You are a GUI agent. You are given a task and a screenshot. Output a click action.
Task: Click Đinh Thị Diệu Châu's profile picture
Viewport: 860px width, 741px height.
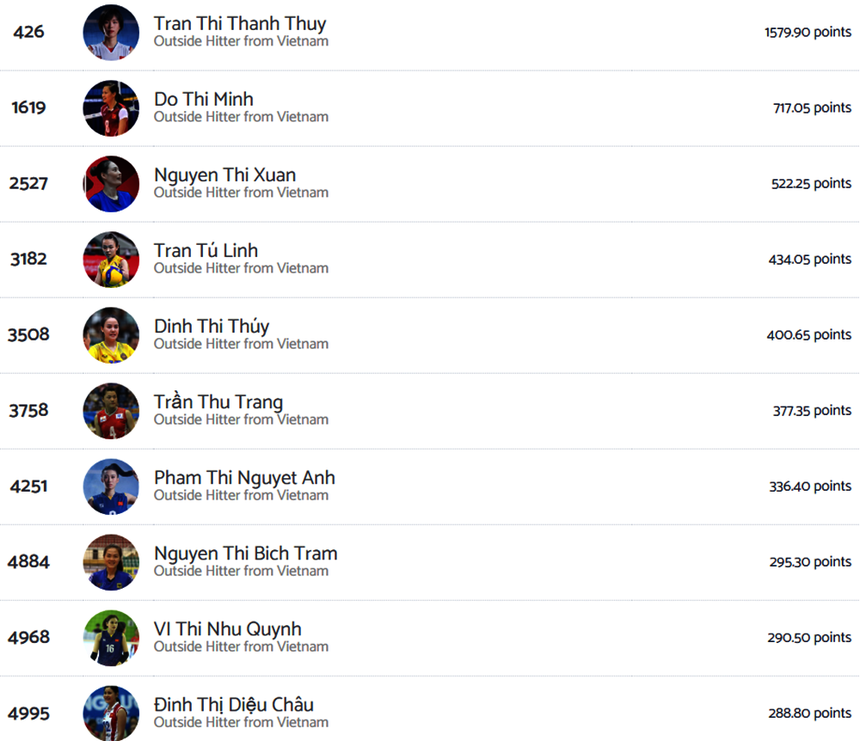(111, 712)
